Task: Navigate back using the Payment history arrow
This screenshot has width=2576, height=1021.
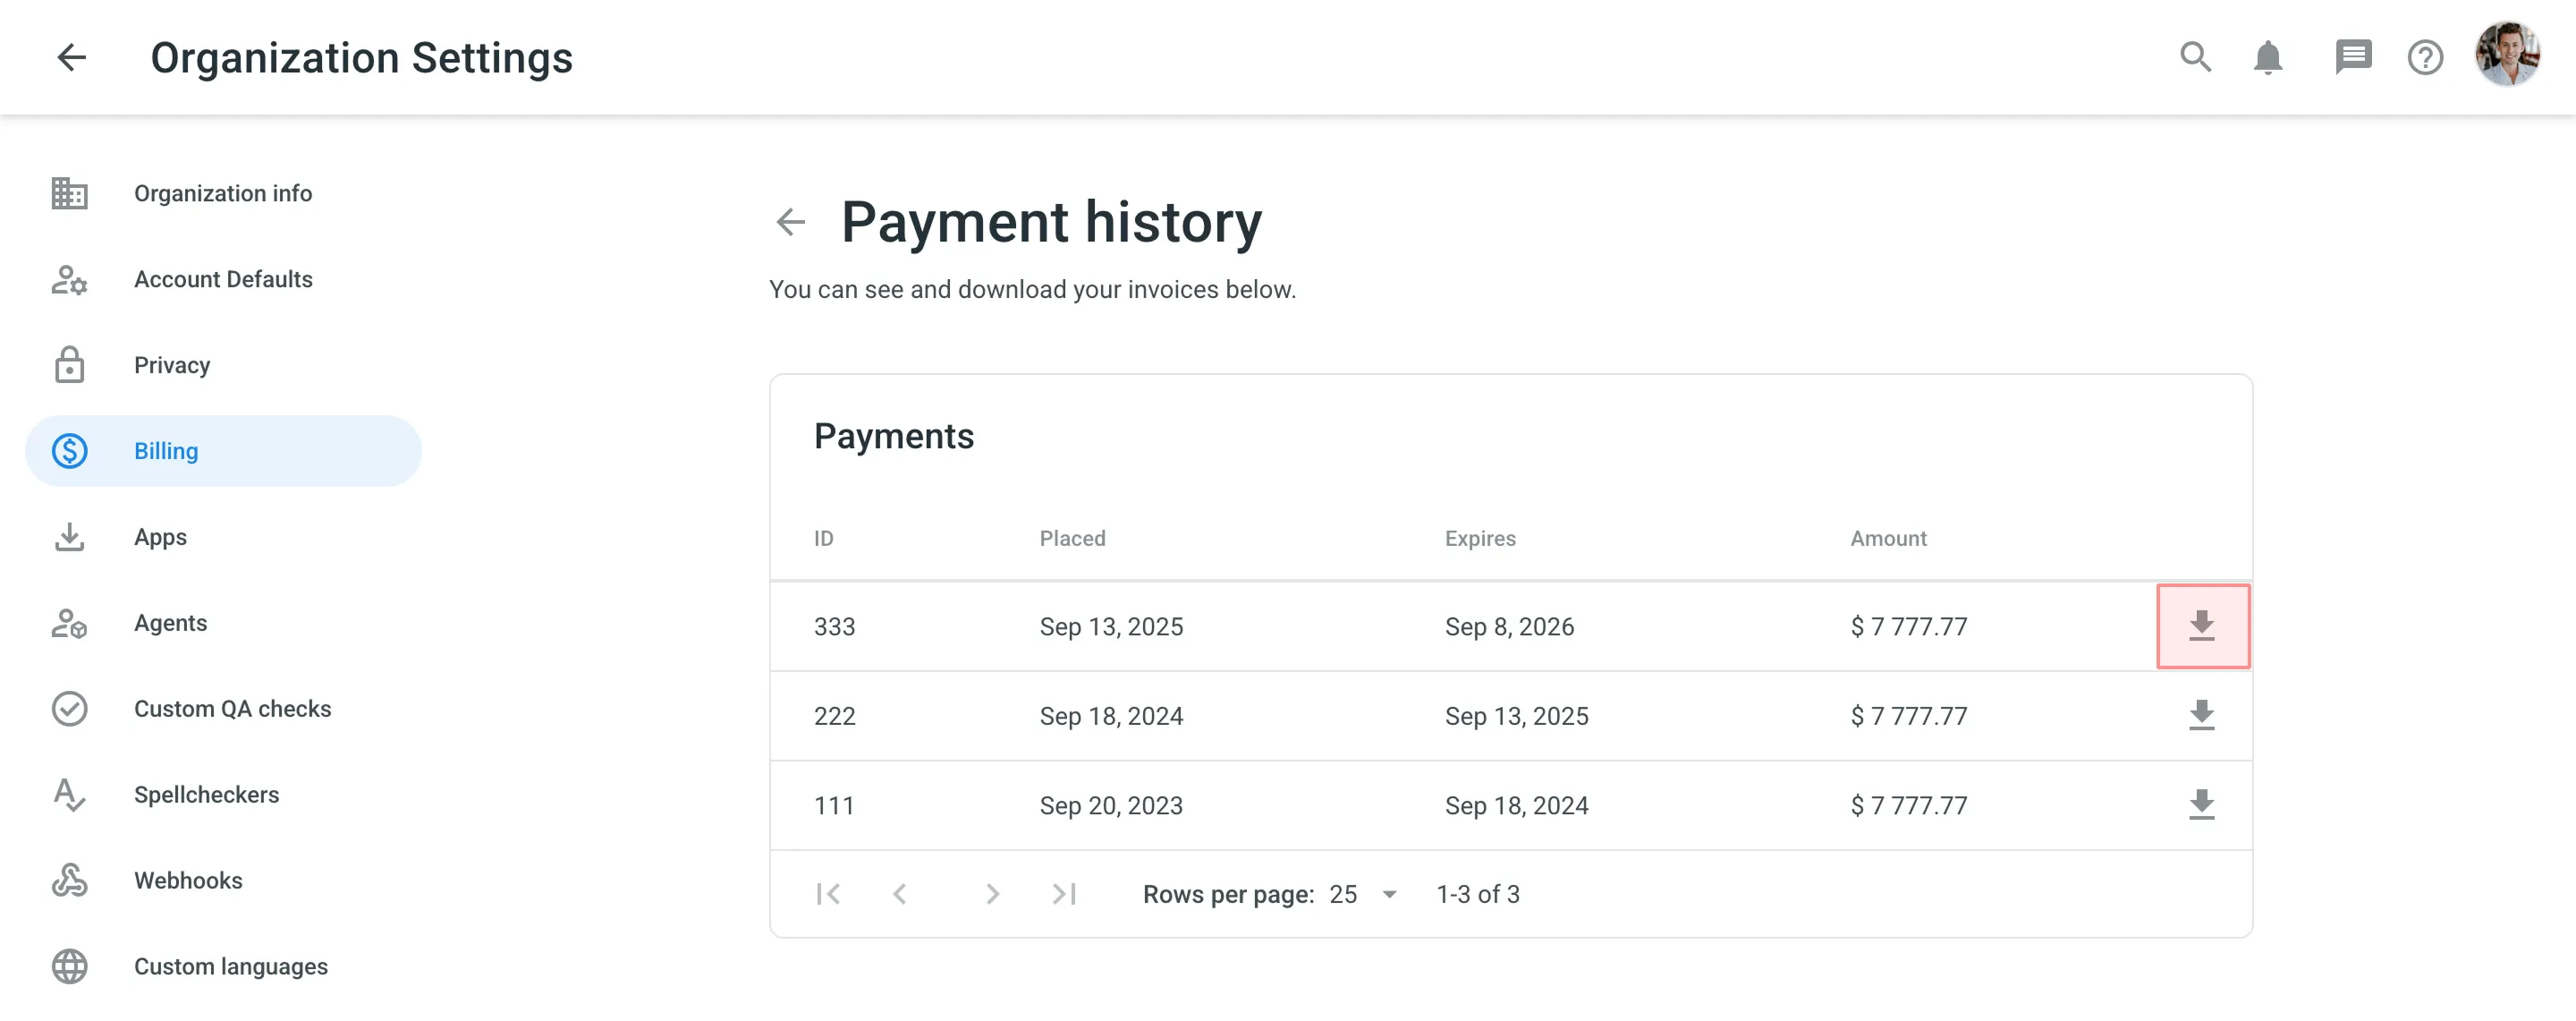Action: (790, 221)
